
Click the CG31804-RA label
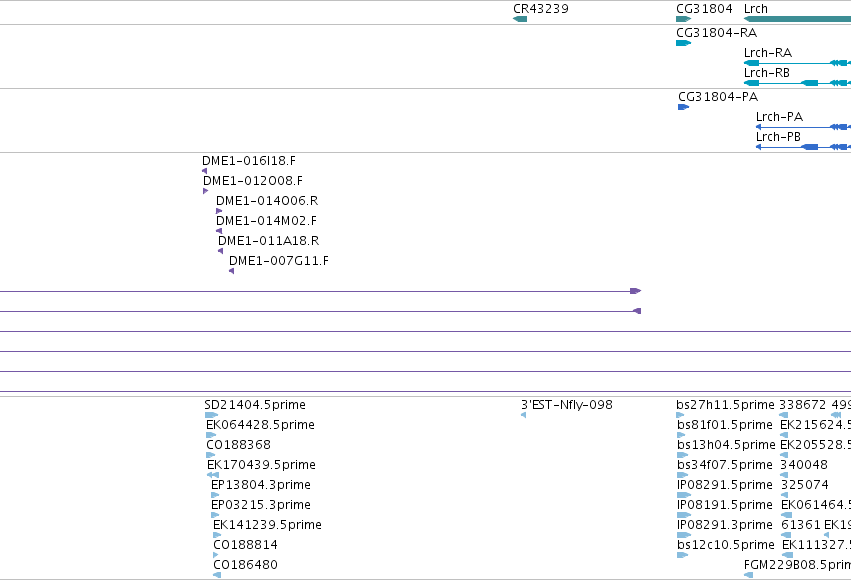tap(716, 33)
